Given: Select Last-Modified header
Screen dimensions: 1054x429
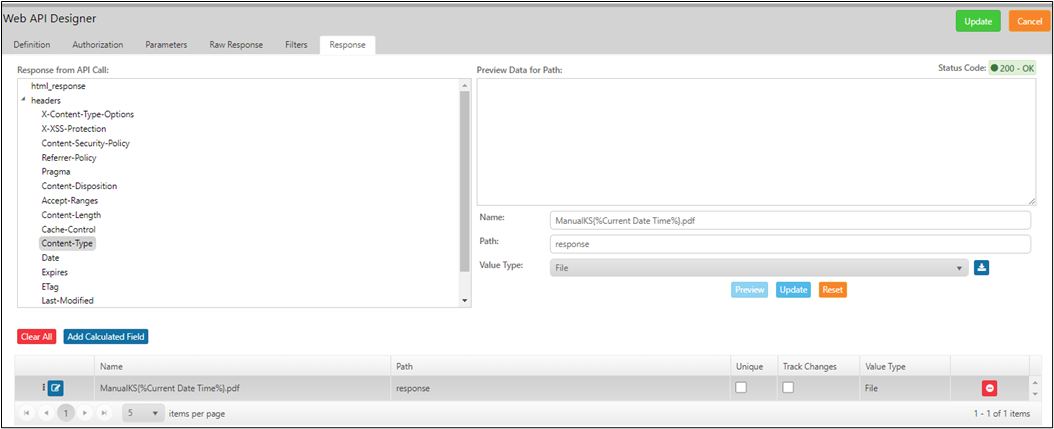Looking at the screenshot, I should (67, 301).
